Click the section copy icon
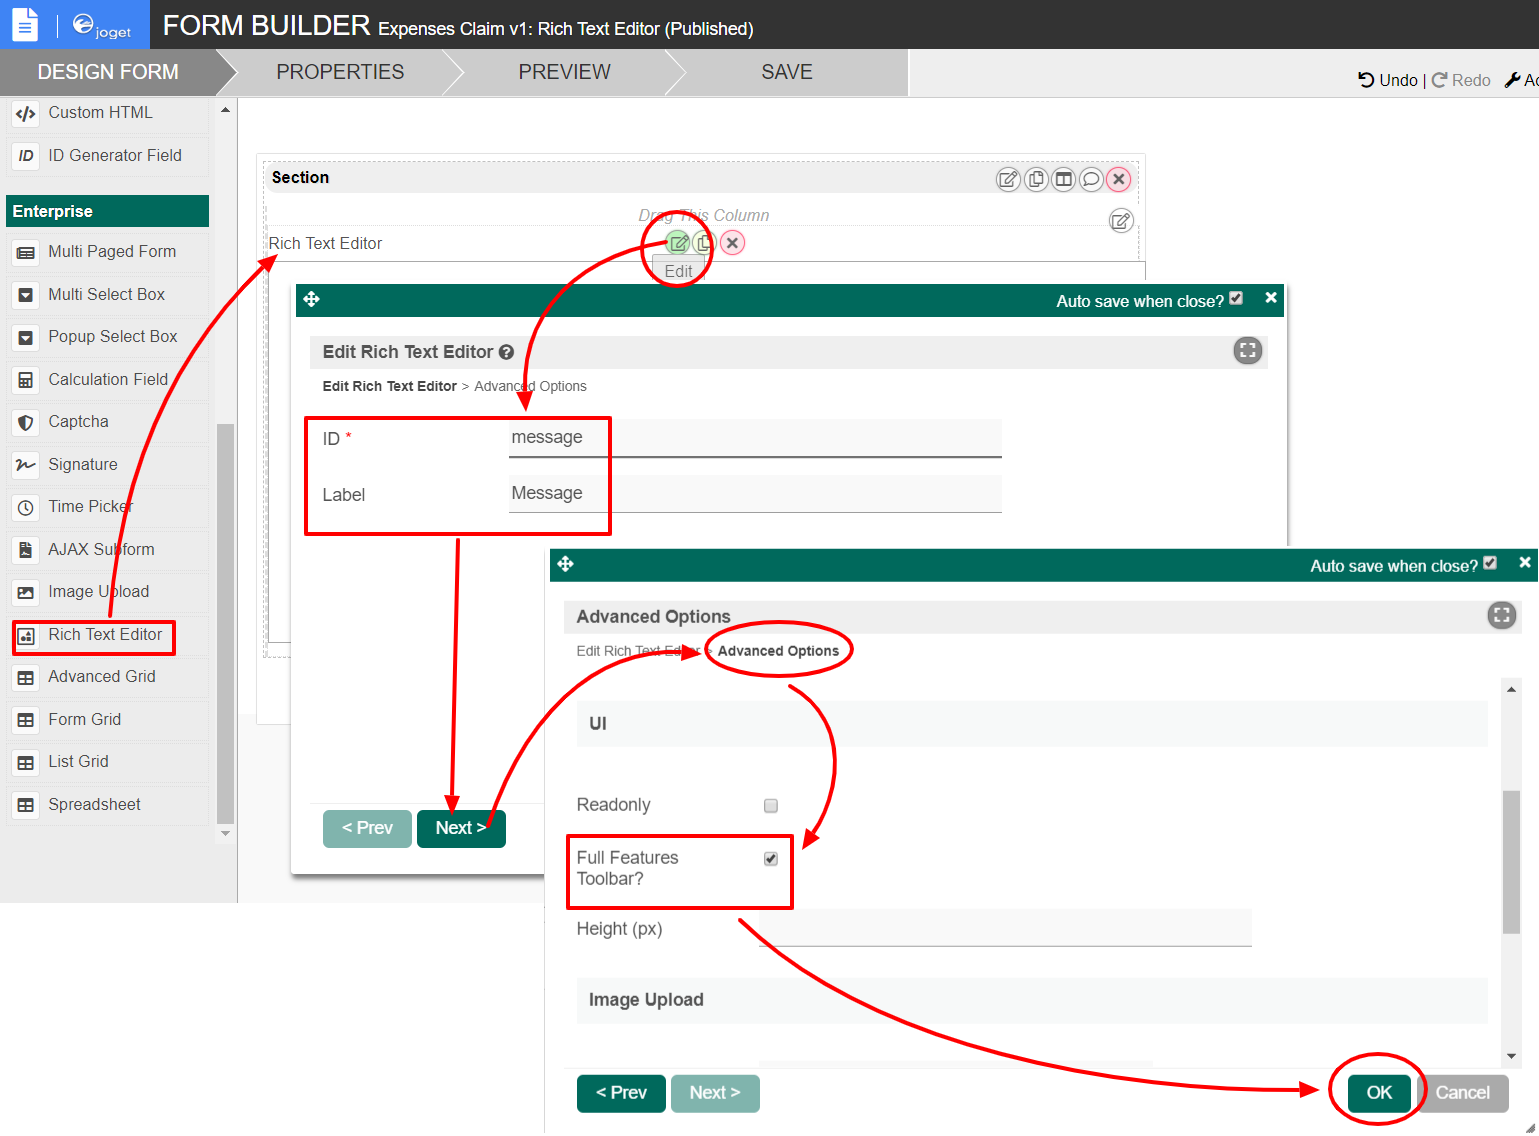This screenshot has height=1136, width=1539. pos(1036,179)
